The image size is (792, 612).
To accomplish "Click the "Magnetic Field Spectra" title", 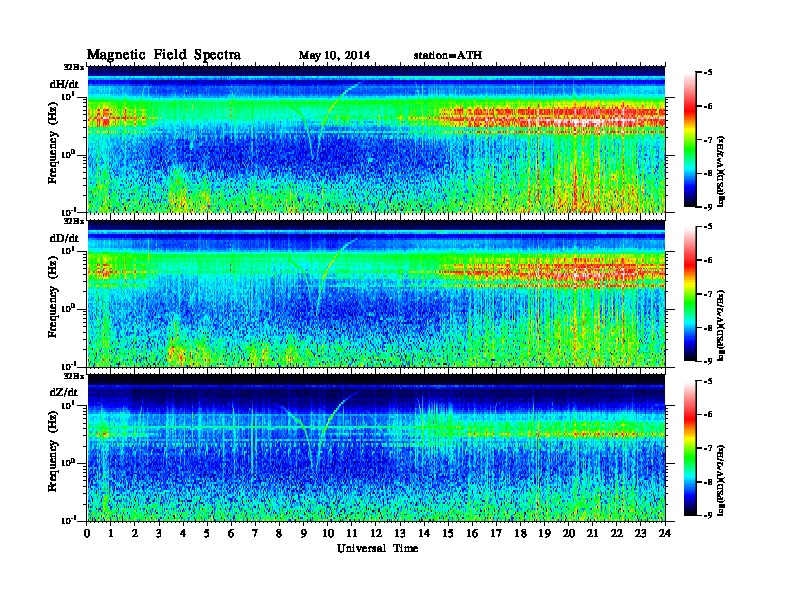I will 164,55.
